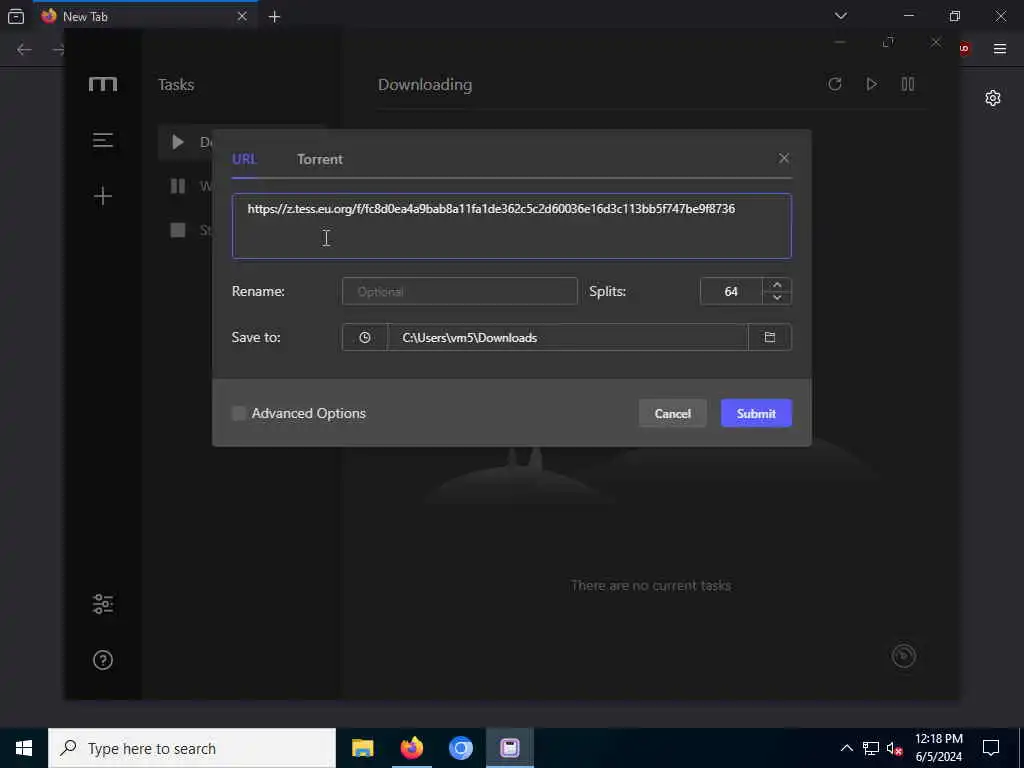Screen dimensions: 1024x768
Task: Close the New Tab tab
Action: (x=242, y=16)
